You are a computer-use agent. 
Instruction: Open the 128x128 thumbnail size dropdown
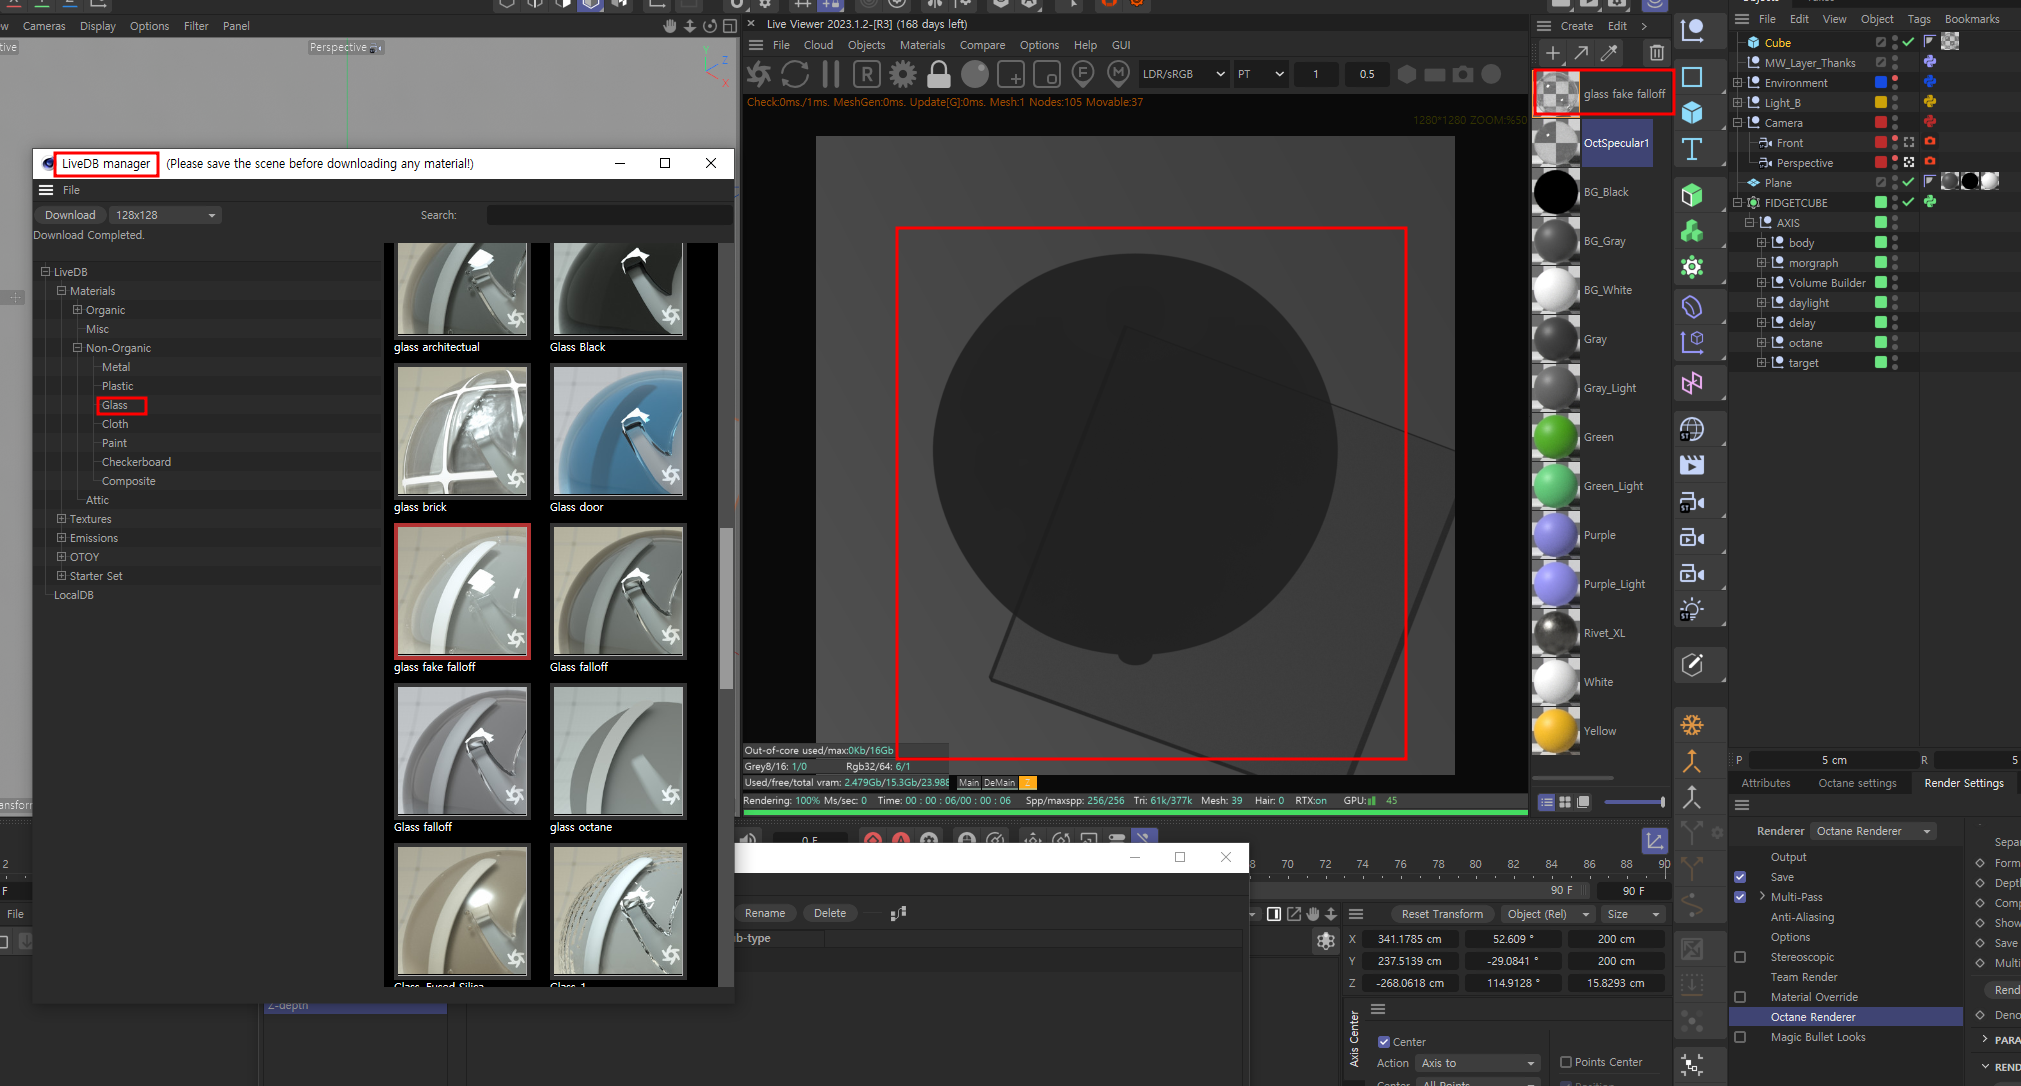click(165, 215)
